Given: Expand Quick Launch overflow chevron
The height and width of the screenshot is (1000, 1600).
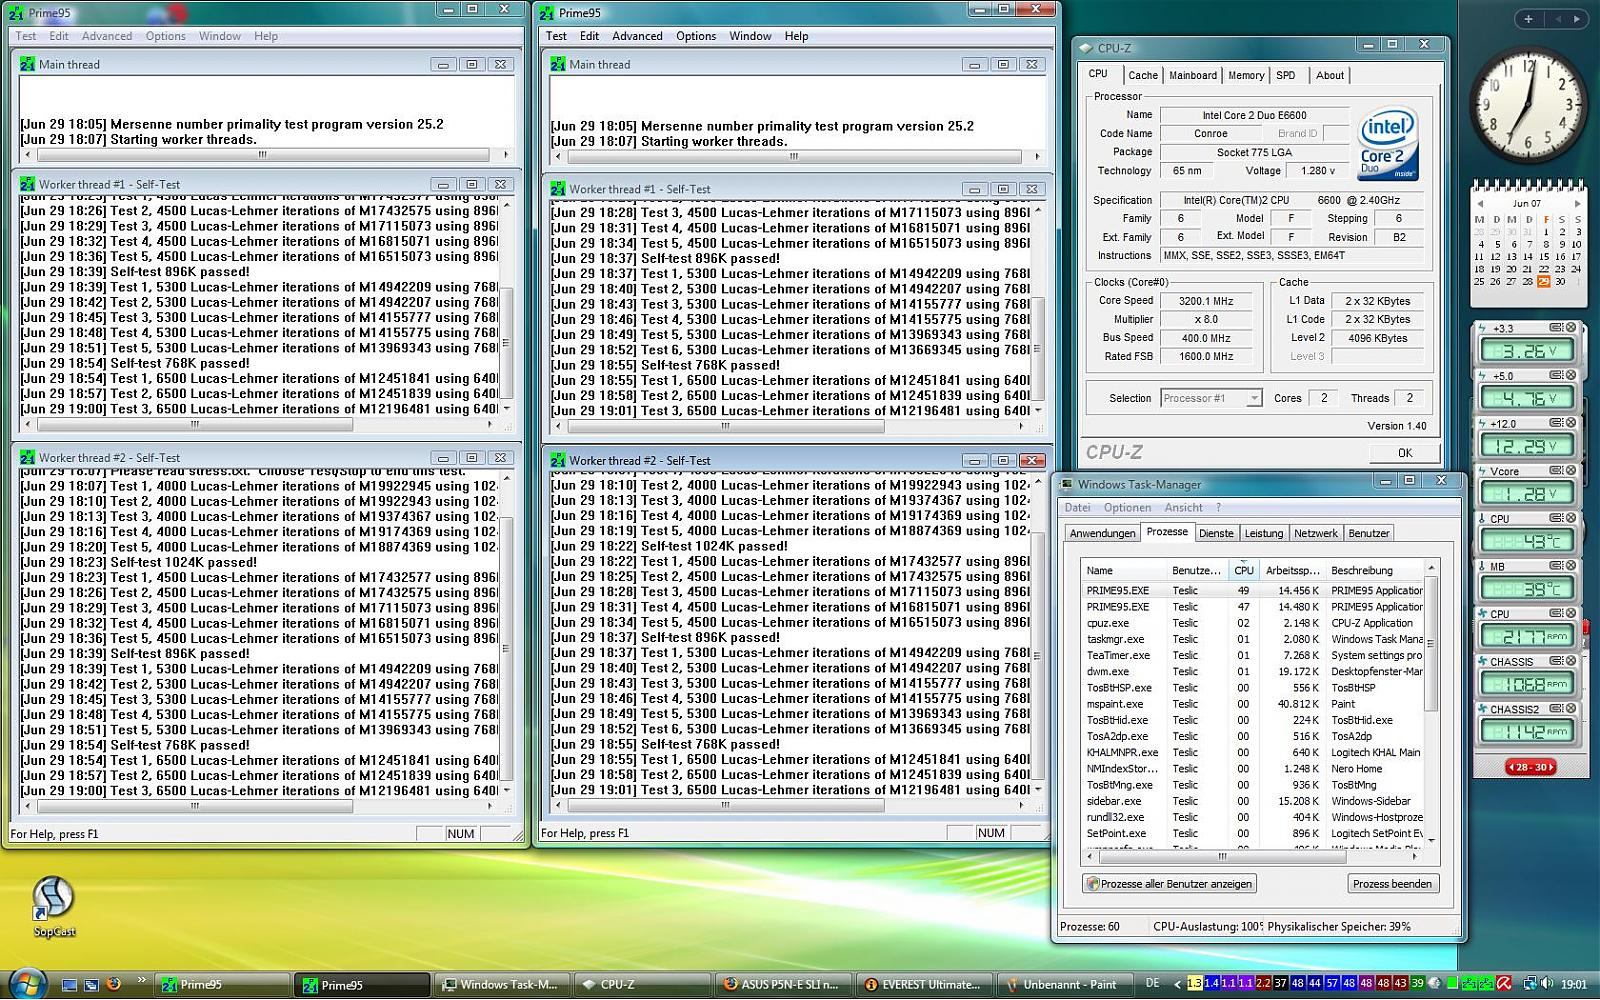Looking at the screenshot, I should tap(141, 980).
